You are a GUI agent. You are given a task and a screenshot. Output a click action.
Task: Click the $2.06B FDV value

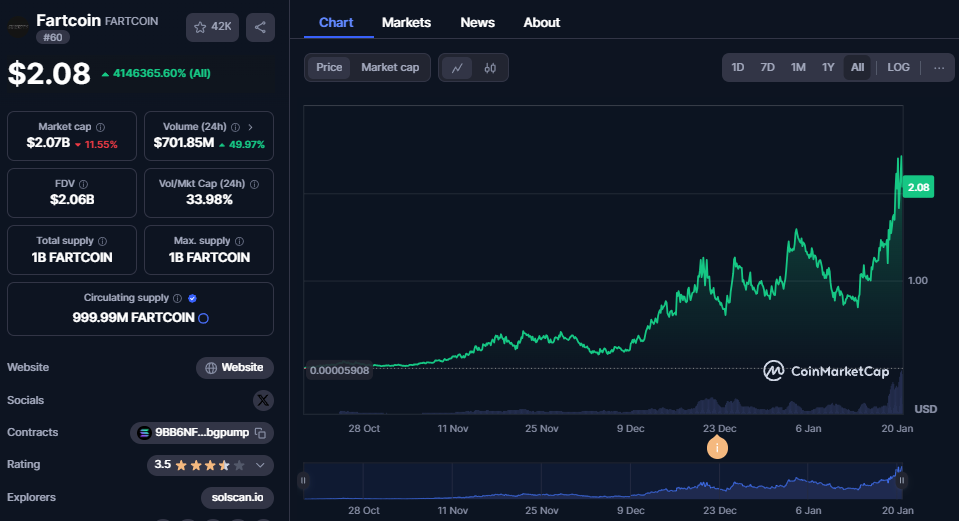pyautogui.click(x=72, y=199)
